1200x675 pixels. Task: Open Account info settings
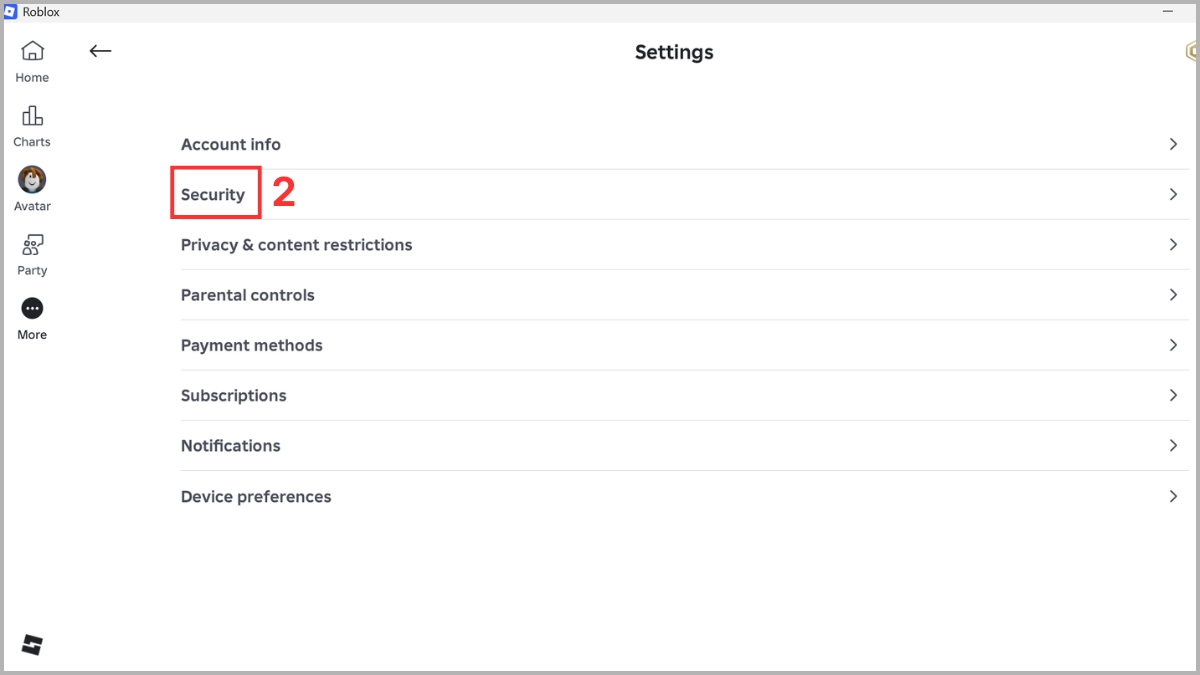[x=680, y=144]
